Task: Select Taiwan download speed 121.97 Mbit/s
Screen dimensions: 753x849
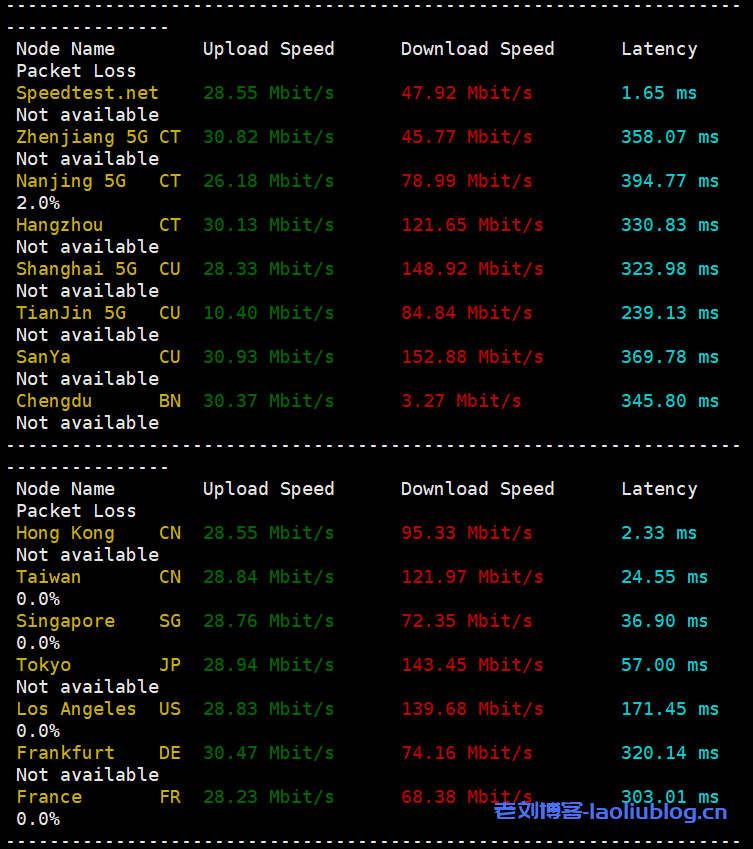Action: pyautogui.click(x=472, y=577)
